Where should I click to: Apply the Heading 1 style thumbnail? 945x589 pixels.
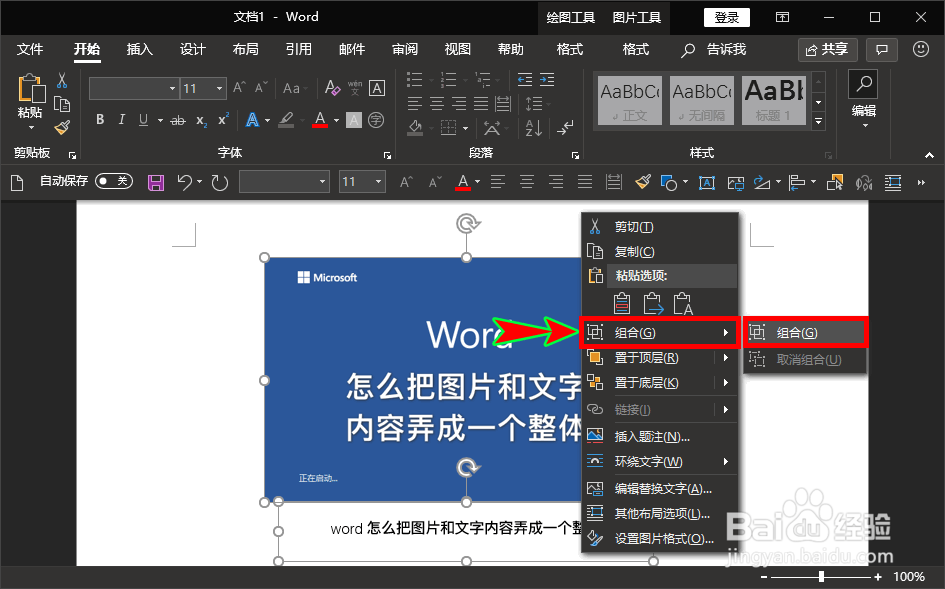click(x=774, y=100)
